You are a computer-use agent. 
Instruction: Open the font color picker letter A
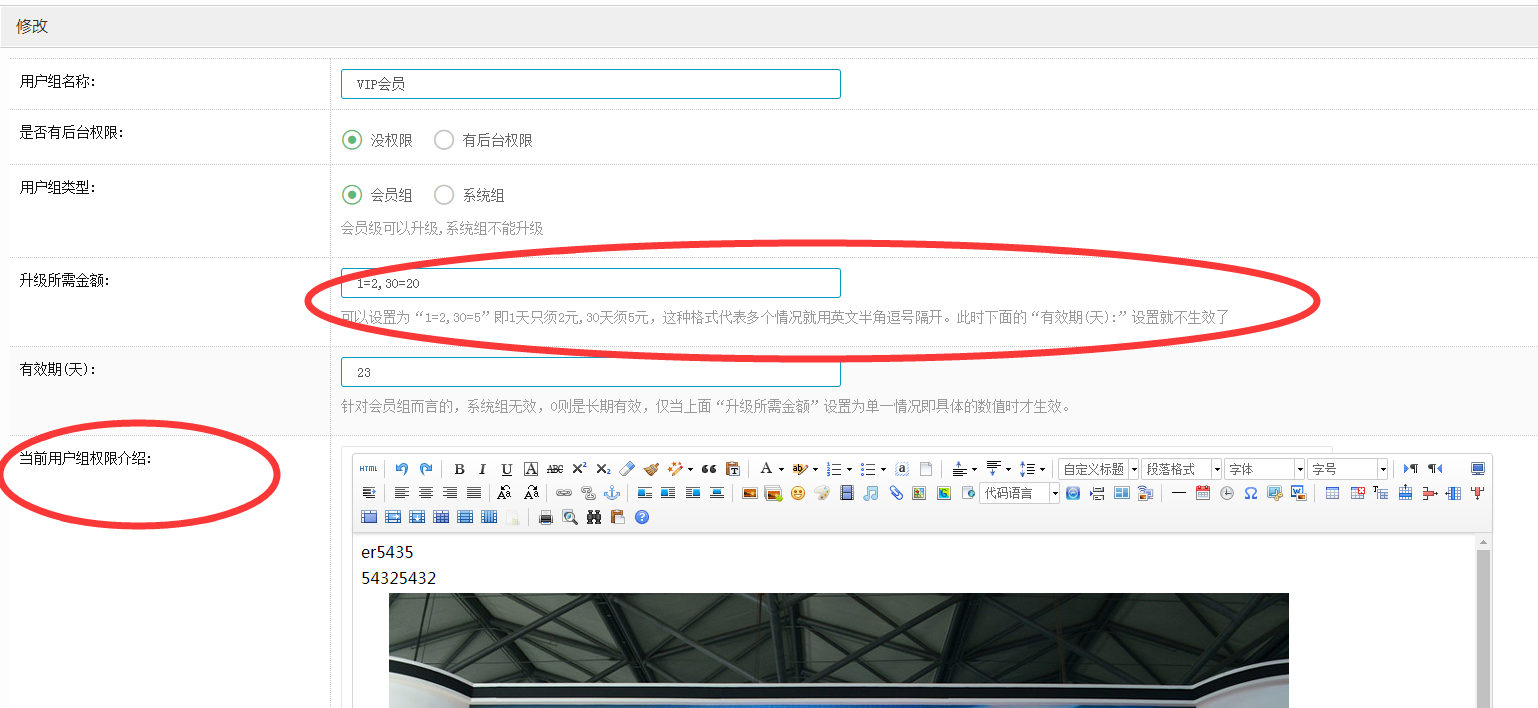(766, 469)
